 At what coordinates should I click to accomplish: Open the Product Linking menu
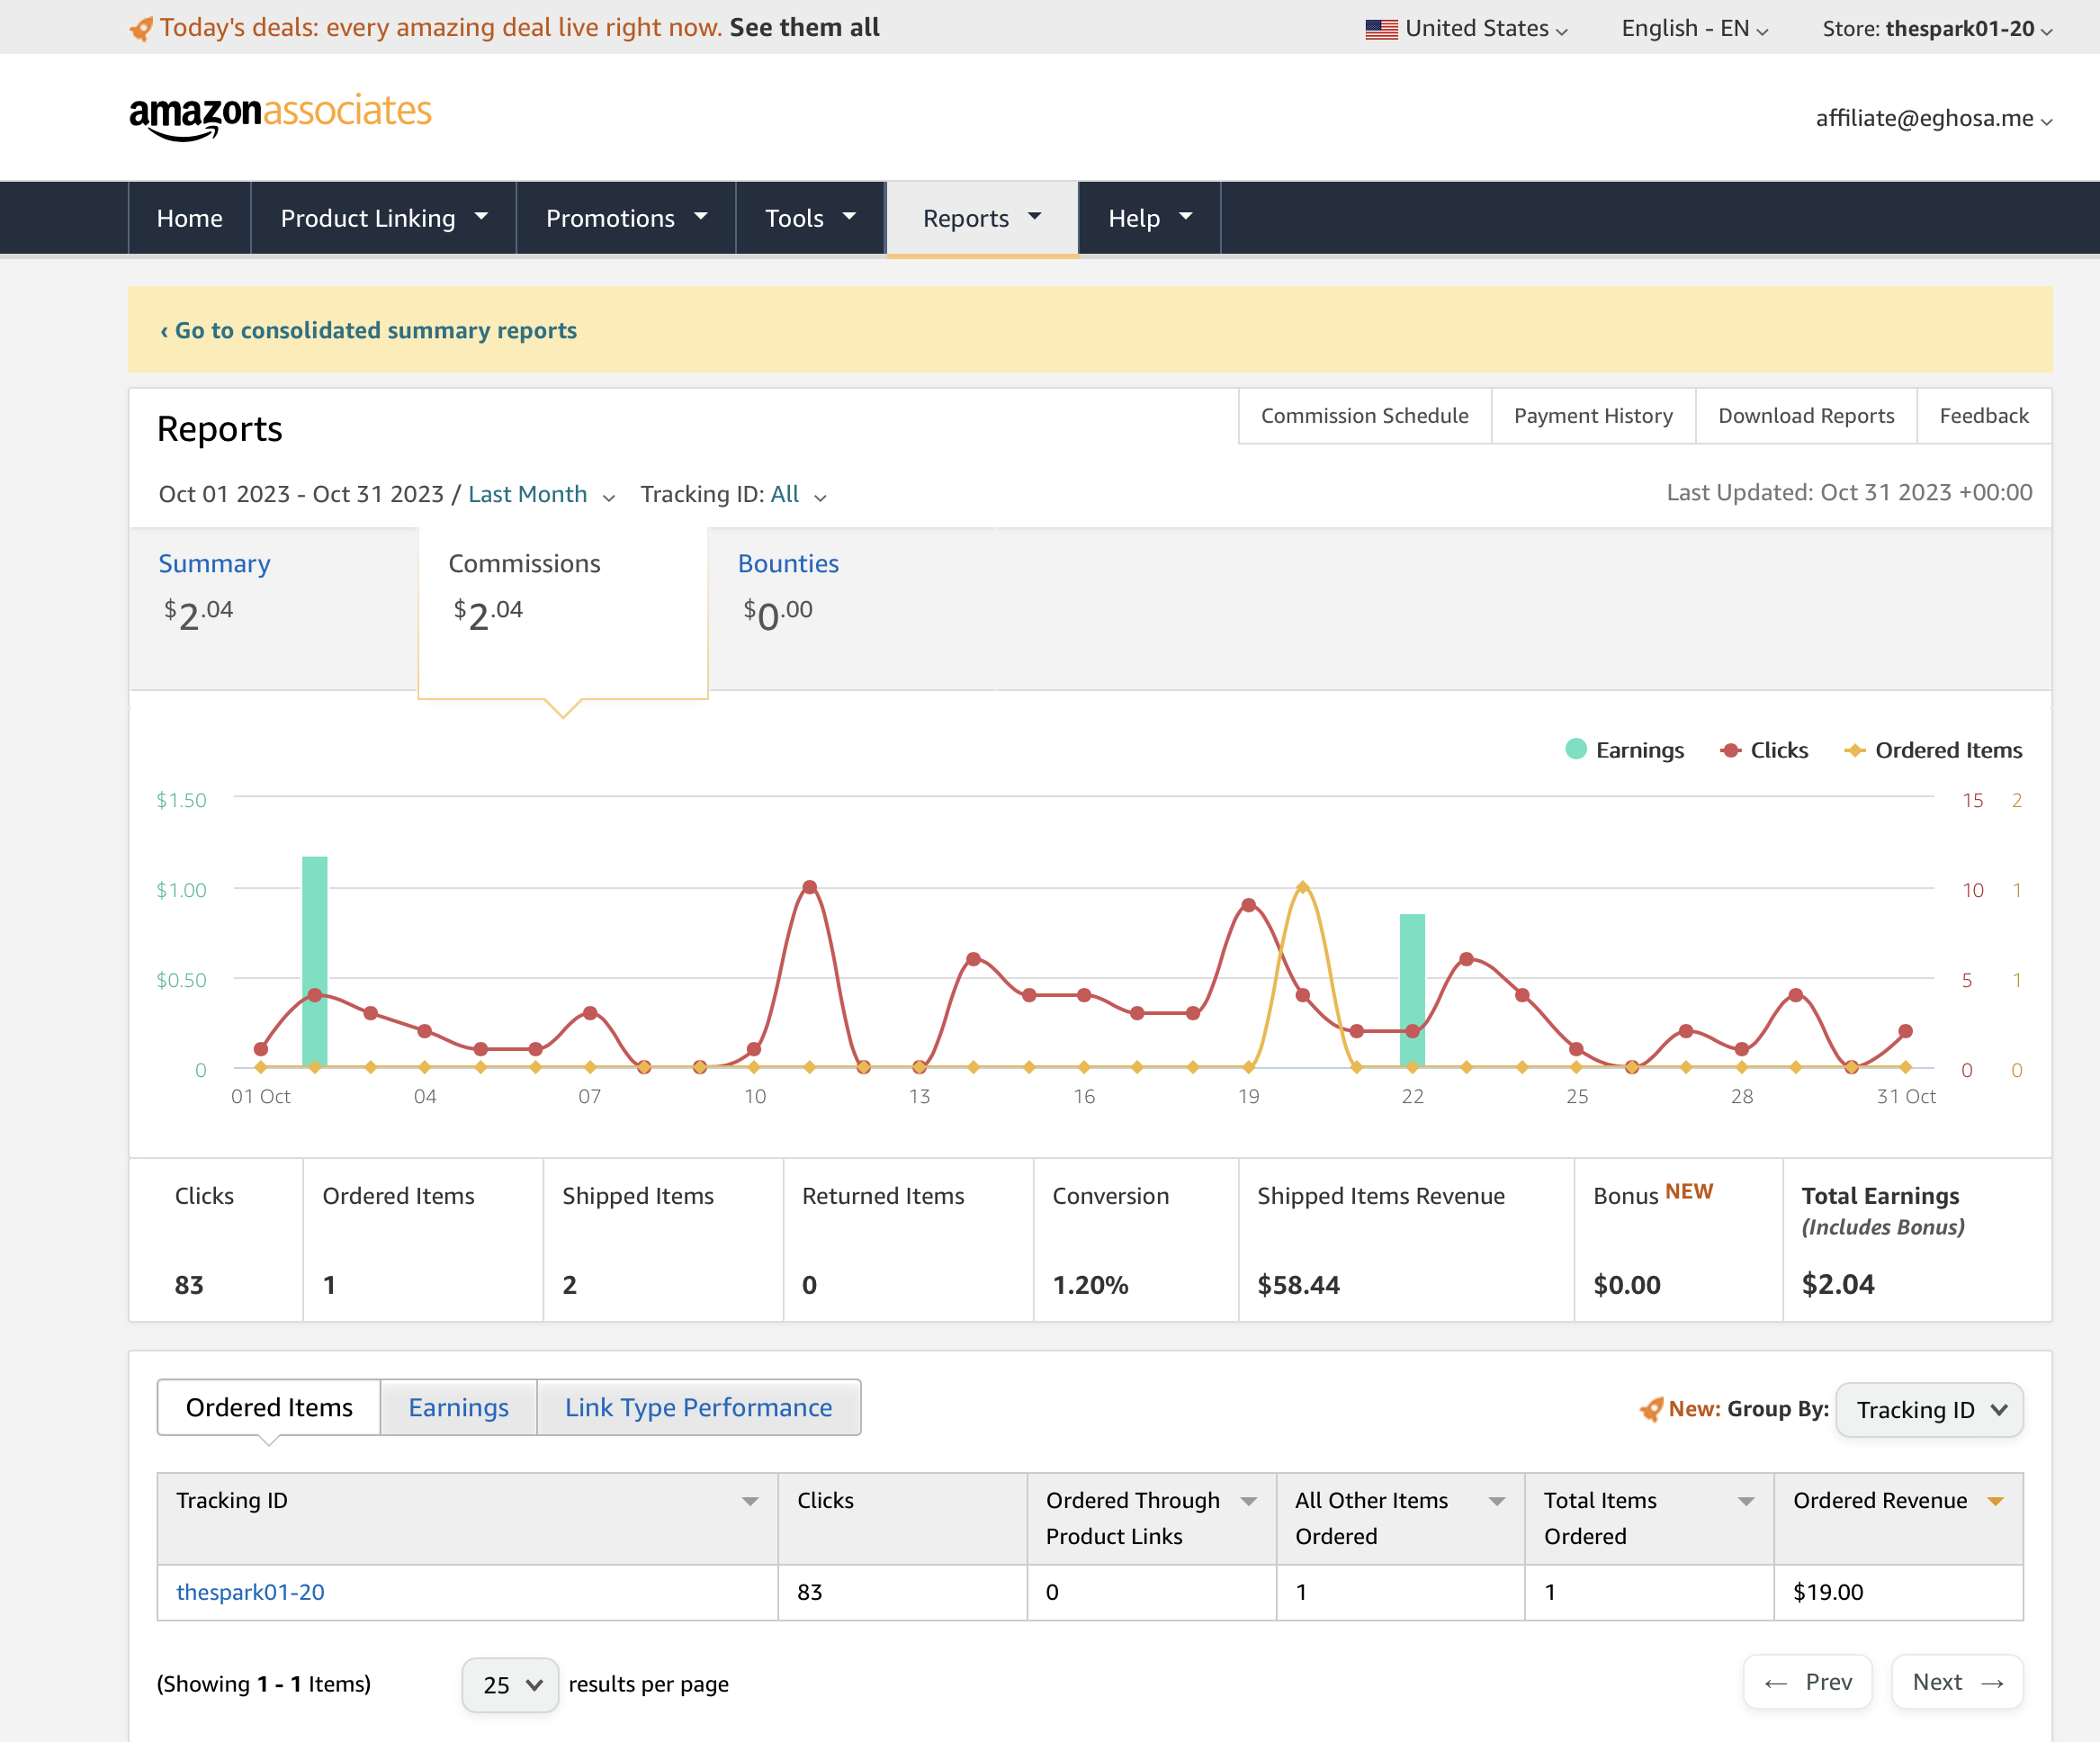click(384, 218)
